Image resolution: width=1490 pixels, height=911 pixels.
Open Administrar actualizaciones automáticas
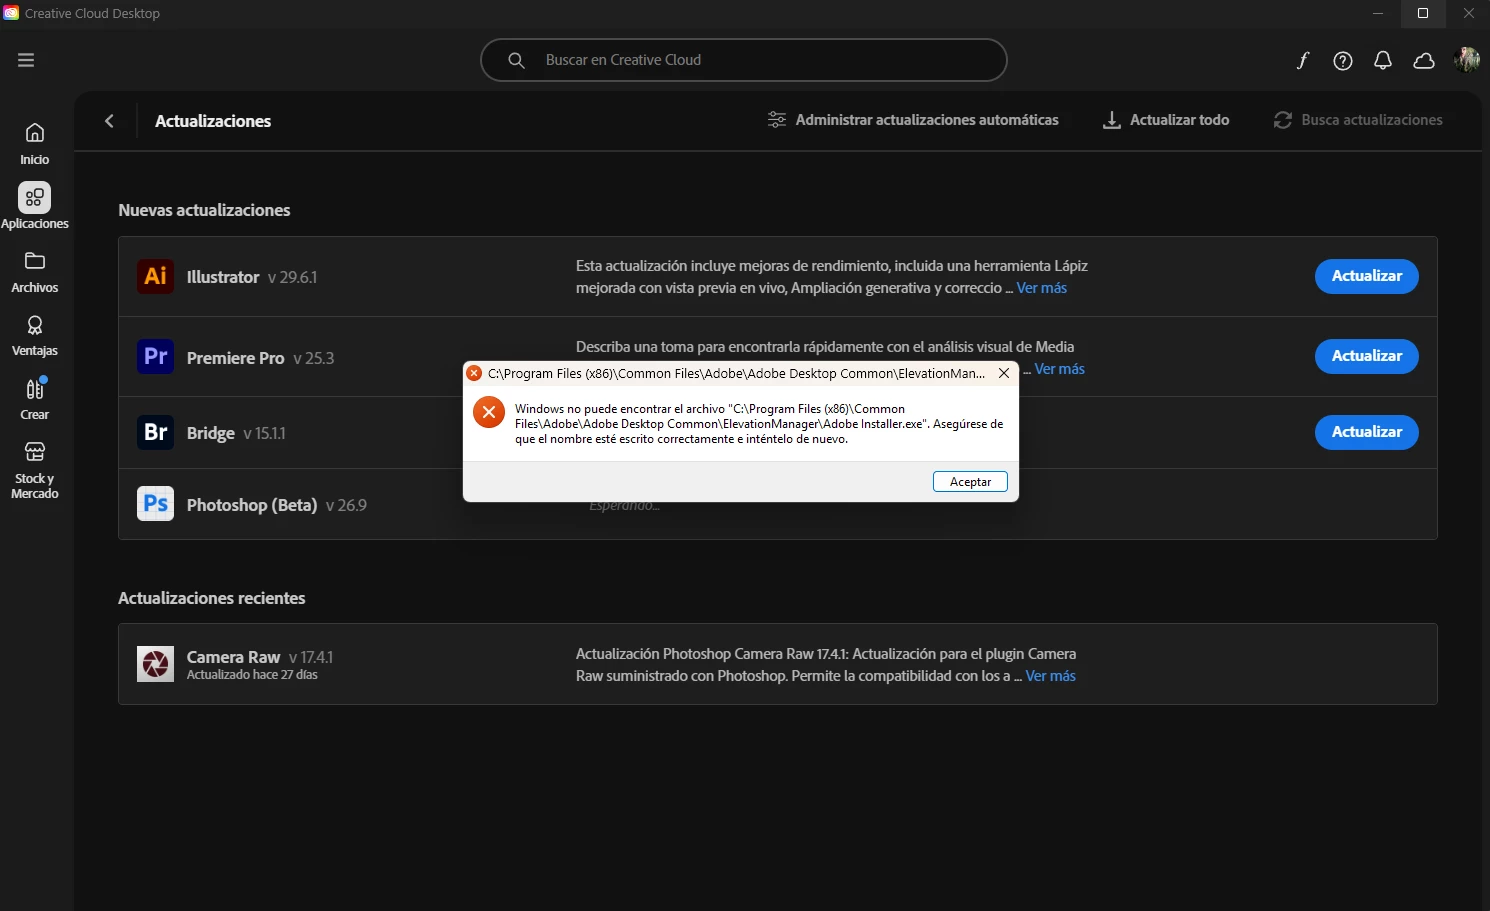(913, 120)
